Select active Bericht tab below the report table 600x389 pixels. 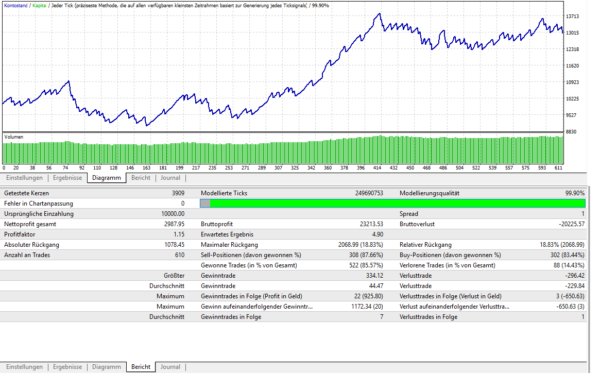(x=141, y=367)
